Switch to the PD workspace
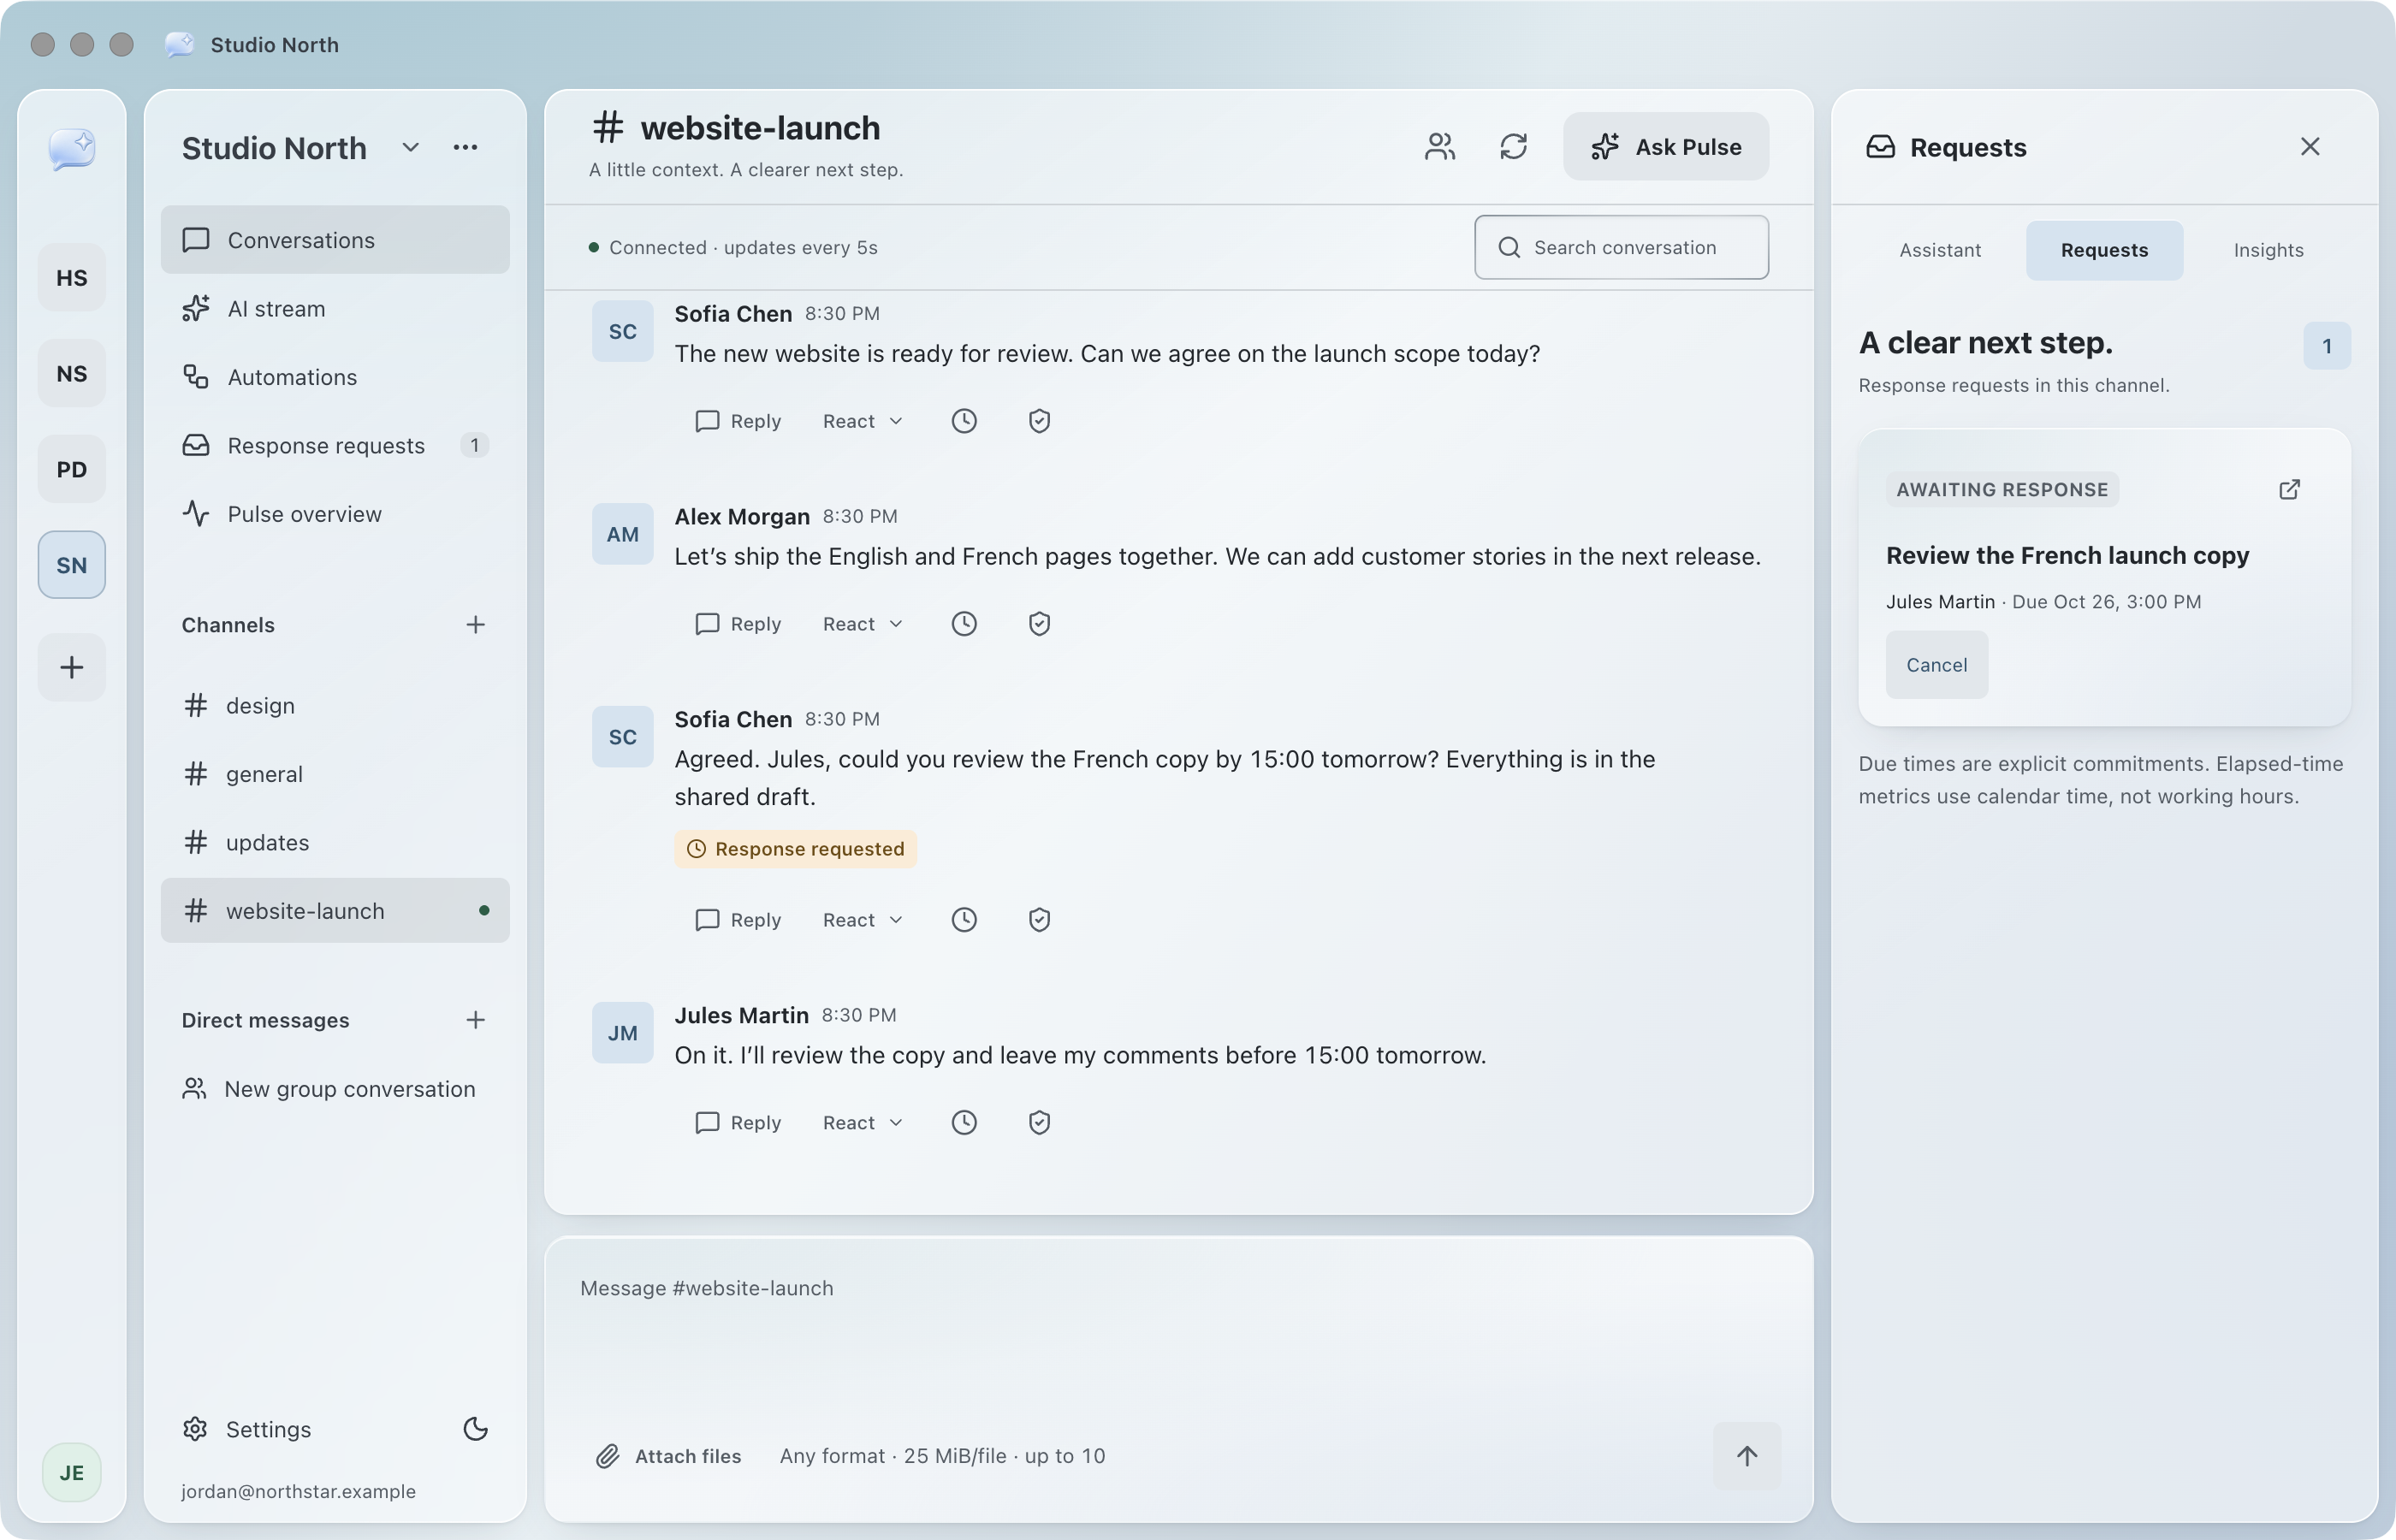2396x1540 pixels. (72, 470)
